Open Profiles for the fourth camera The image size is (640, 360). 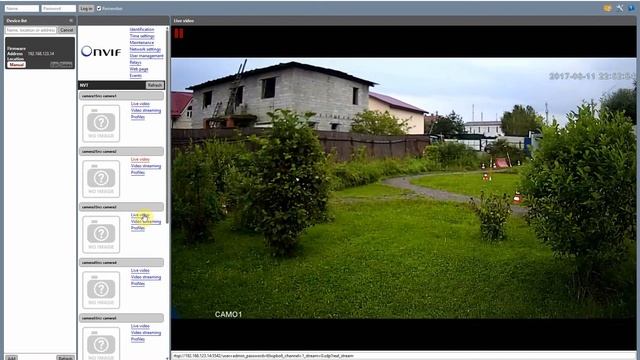point(138,283)
